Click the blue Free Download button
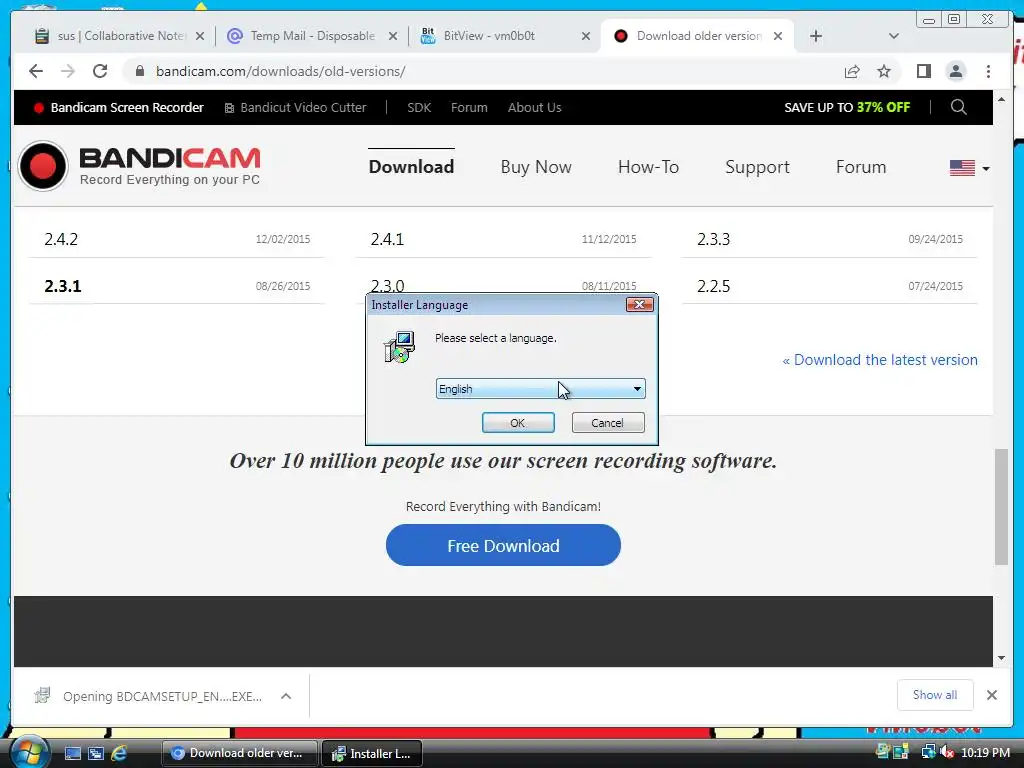1024x768 pixels. 503,545
